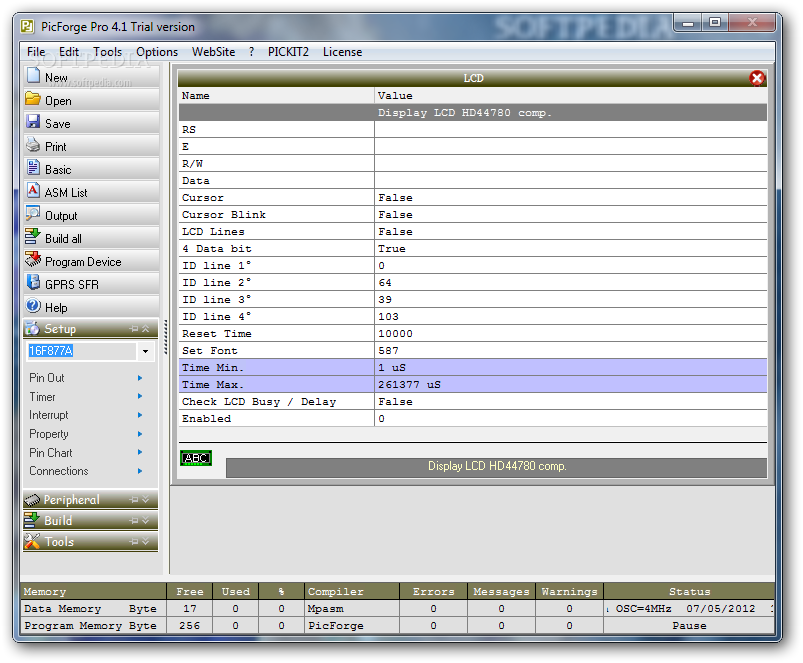Toggle Check LCD Busy / Delay value
Screen dimensions: 803x663
click(x=395, y=401)
